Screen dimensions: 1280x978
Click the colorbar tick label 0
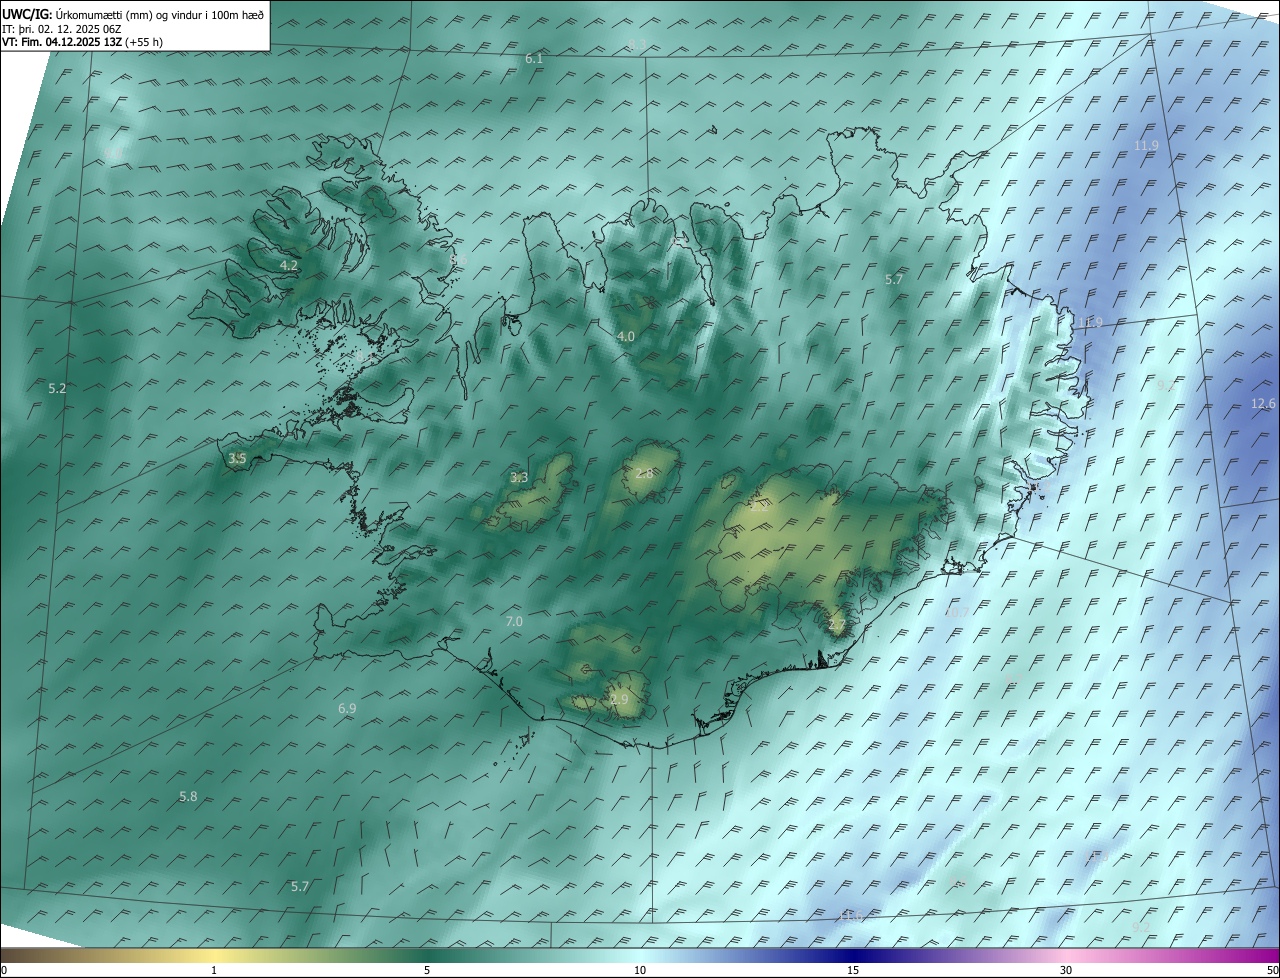(x=3, y=971)
